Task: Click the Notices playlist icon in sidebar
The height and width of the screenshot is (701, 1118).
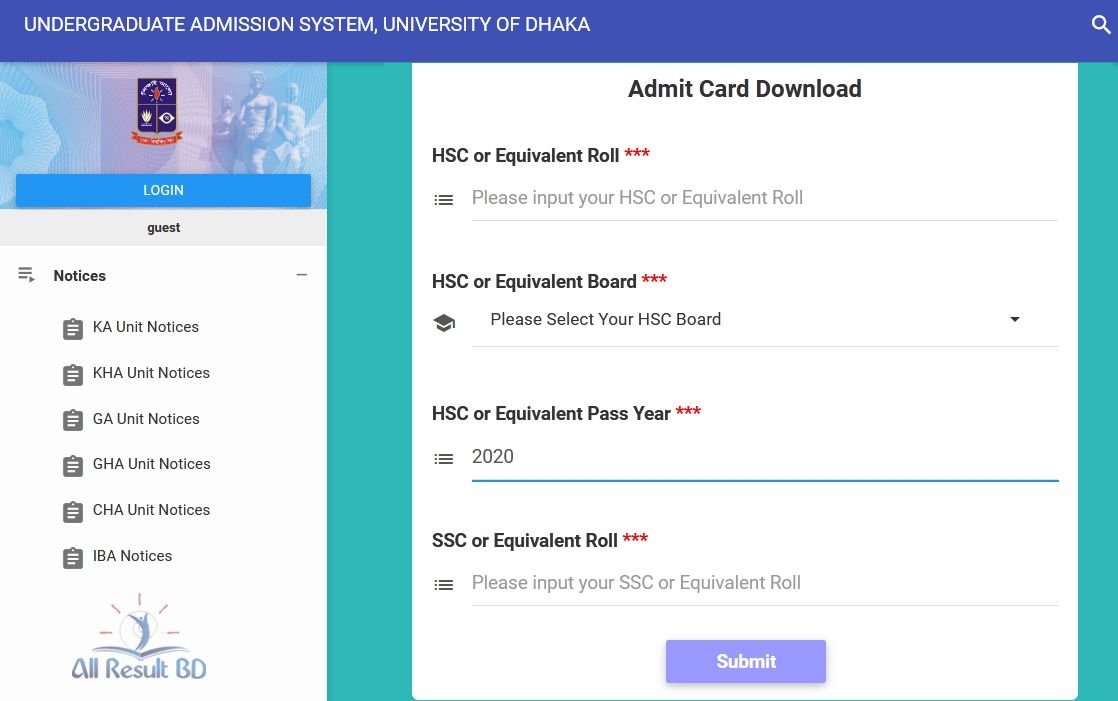Action: [26, 275]
